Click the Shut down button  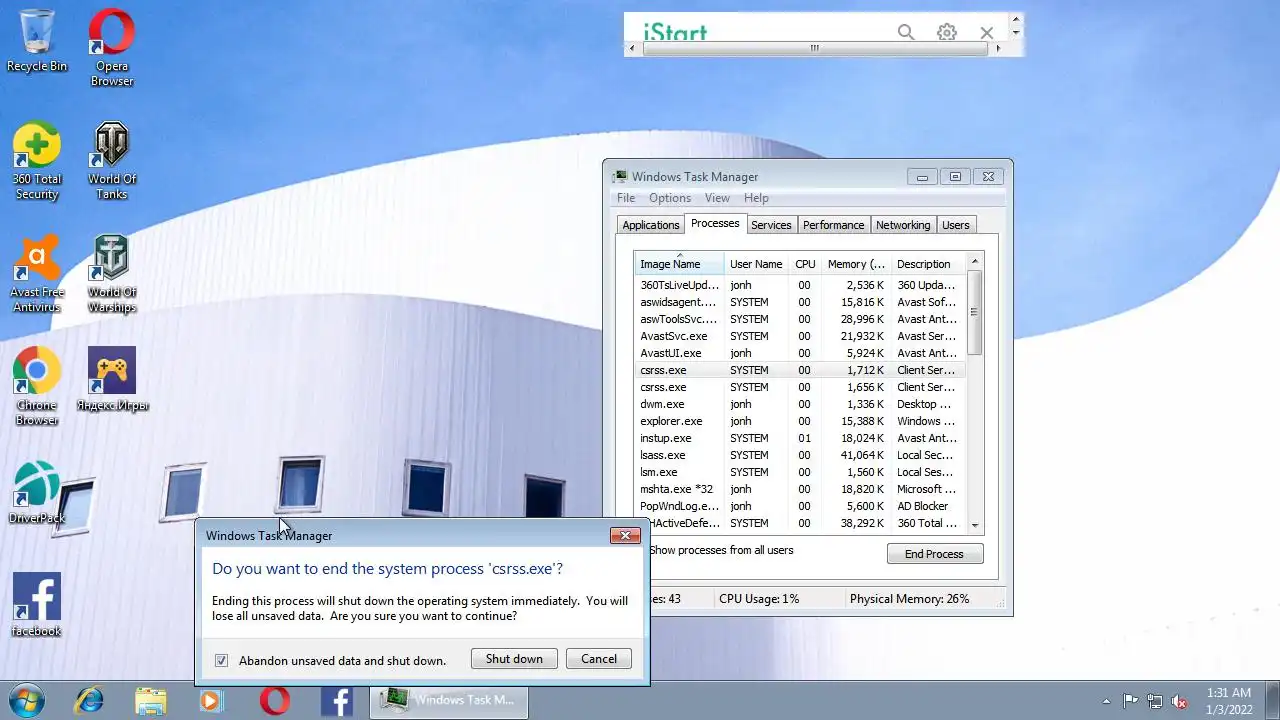514,659
